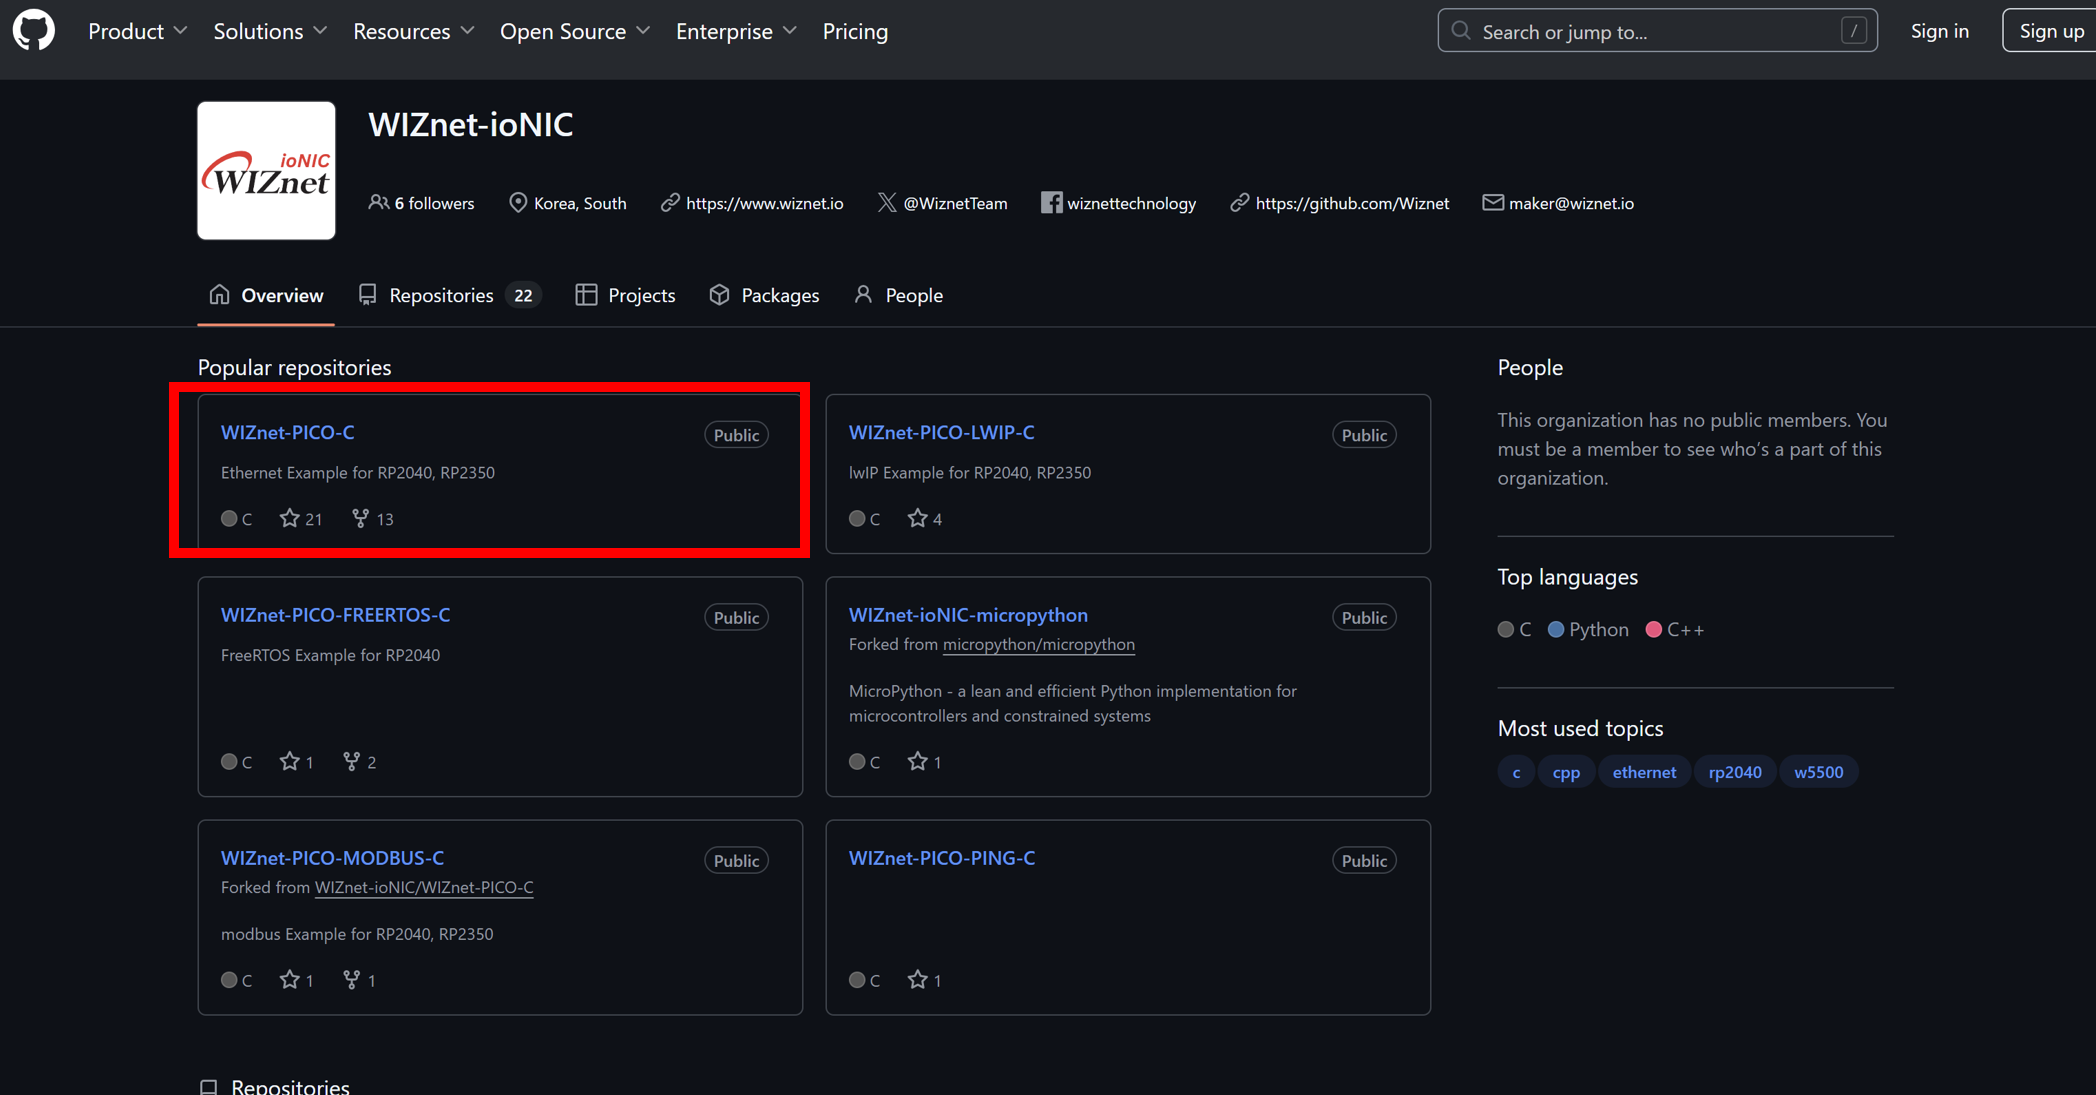Click the star count of WIZnet-PICO-LWIP-C
The height and width of the screenshot is (1095, 2096).
pos(925,518)
